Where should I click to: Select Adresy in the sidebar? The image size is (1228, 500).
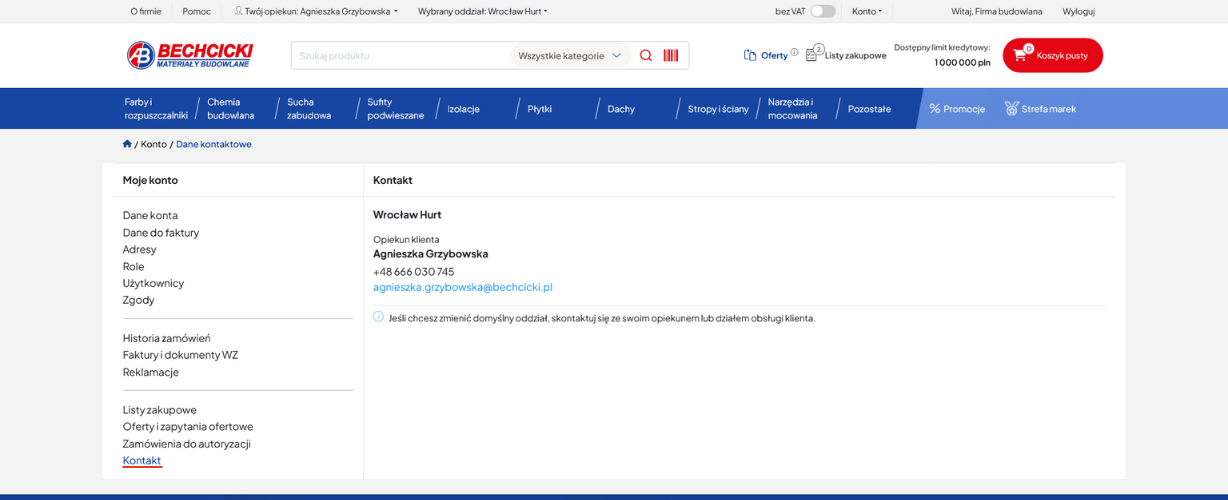[140, 249]
